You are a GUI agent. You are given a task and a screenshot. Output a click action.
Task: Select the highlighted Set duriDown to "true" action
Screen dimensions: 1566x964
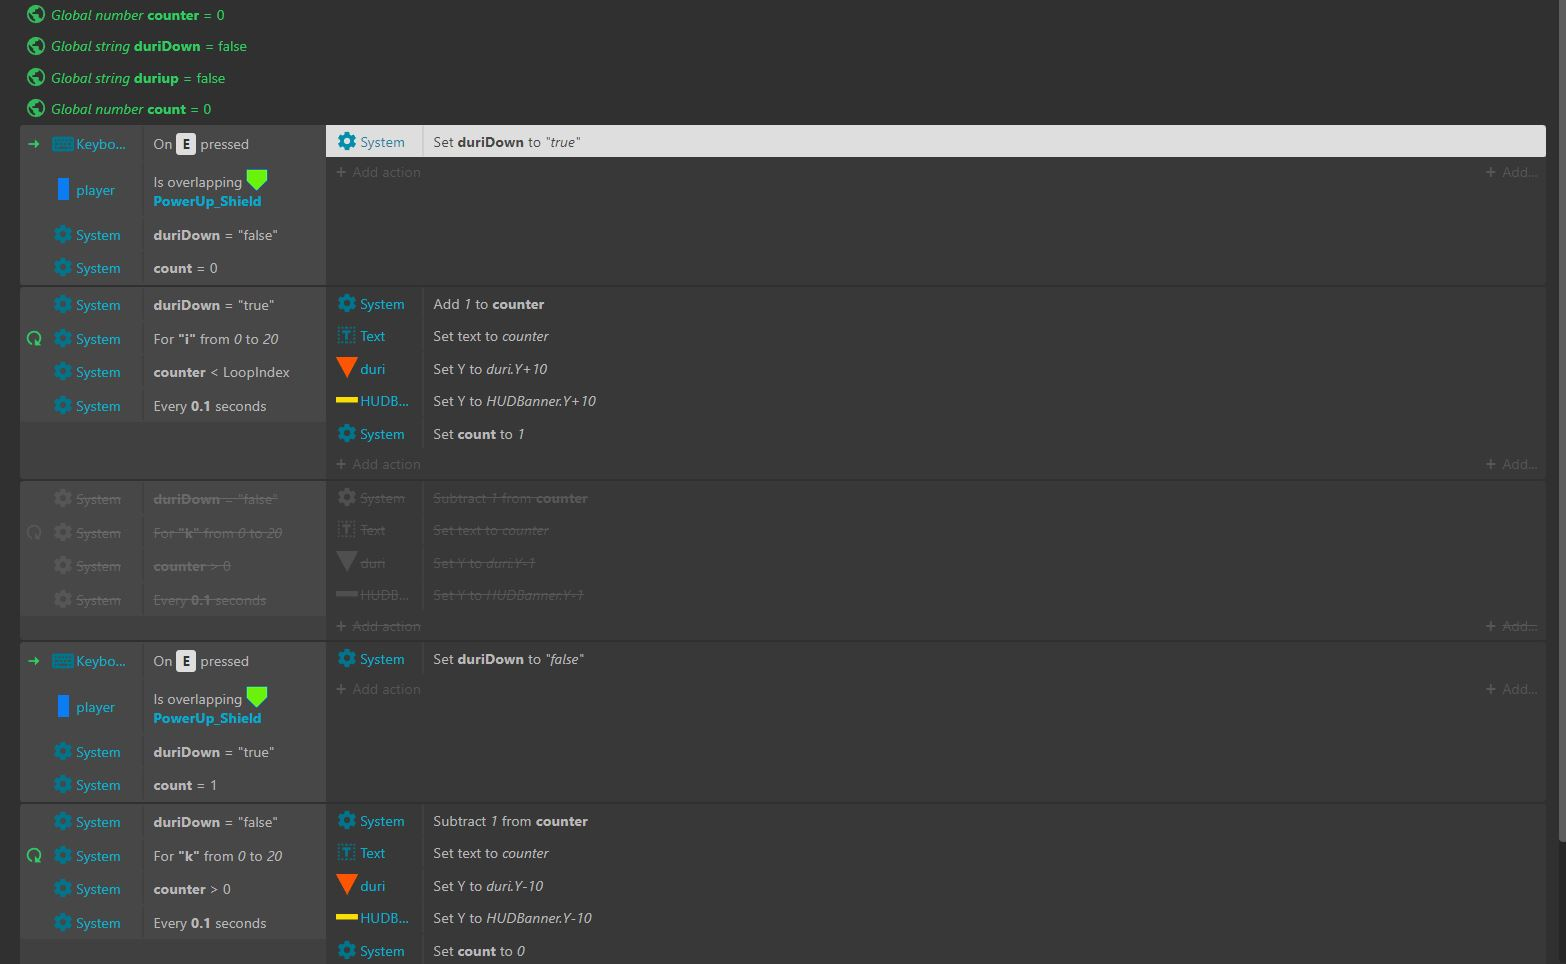point(935,141)
